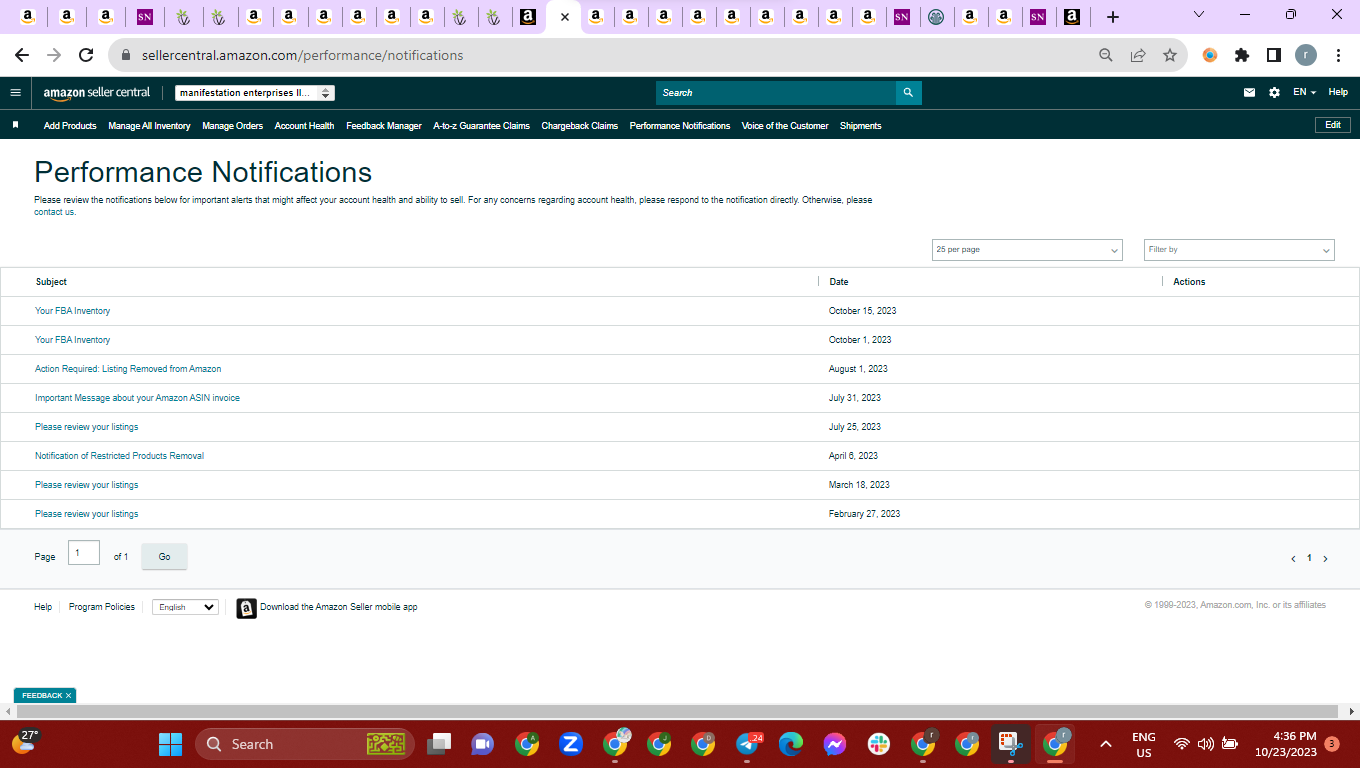The width and height of the screenshot is (1360, 768).
Task: Open the Chrome profile avatar
Action: [1306, 55]
